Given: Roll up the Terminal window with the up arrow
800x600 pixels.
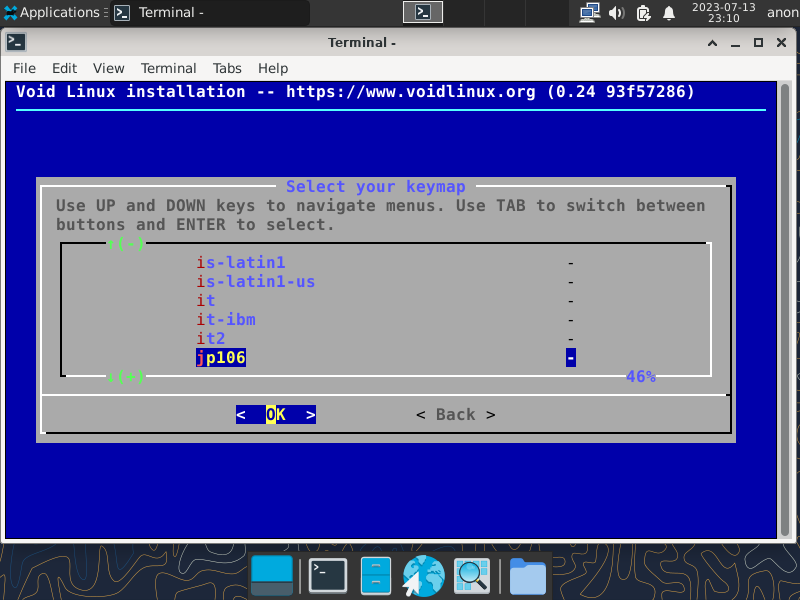Looking at the screenshot, I should (x=712, y=43).
